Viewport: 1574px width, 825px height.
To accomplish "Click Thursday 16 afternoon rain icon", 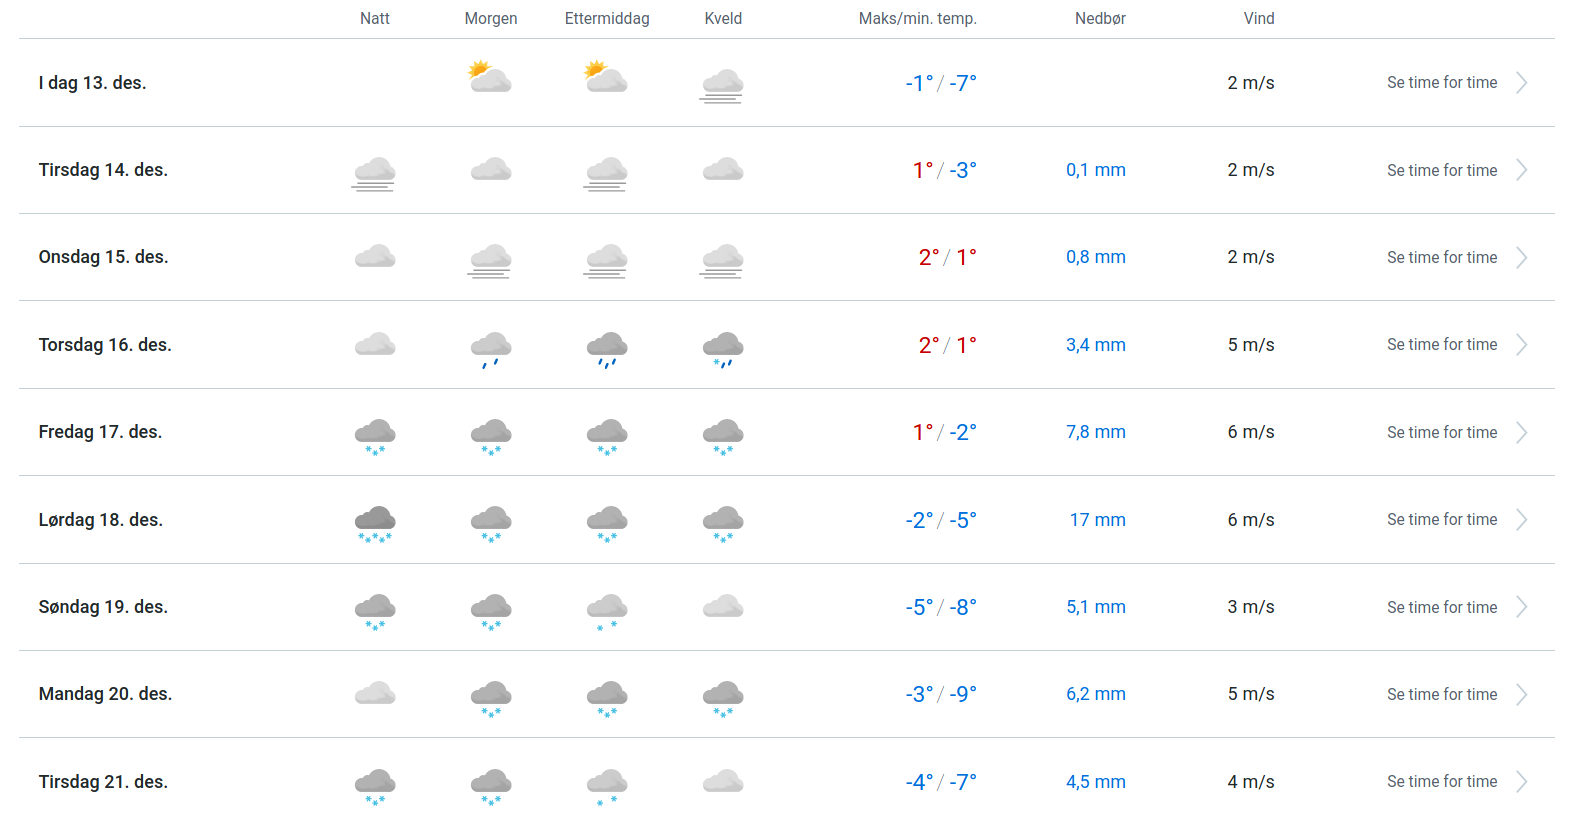I will click(x=607, y=349).
